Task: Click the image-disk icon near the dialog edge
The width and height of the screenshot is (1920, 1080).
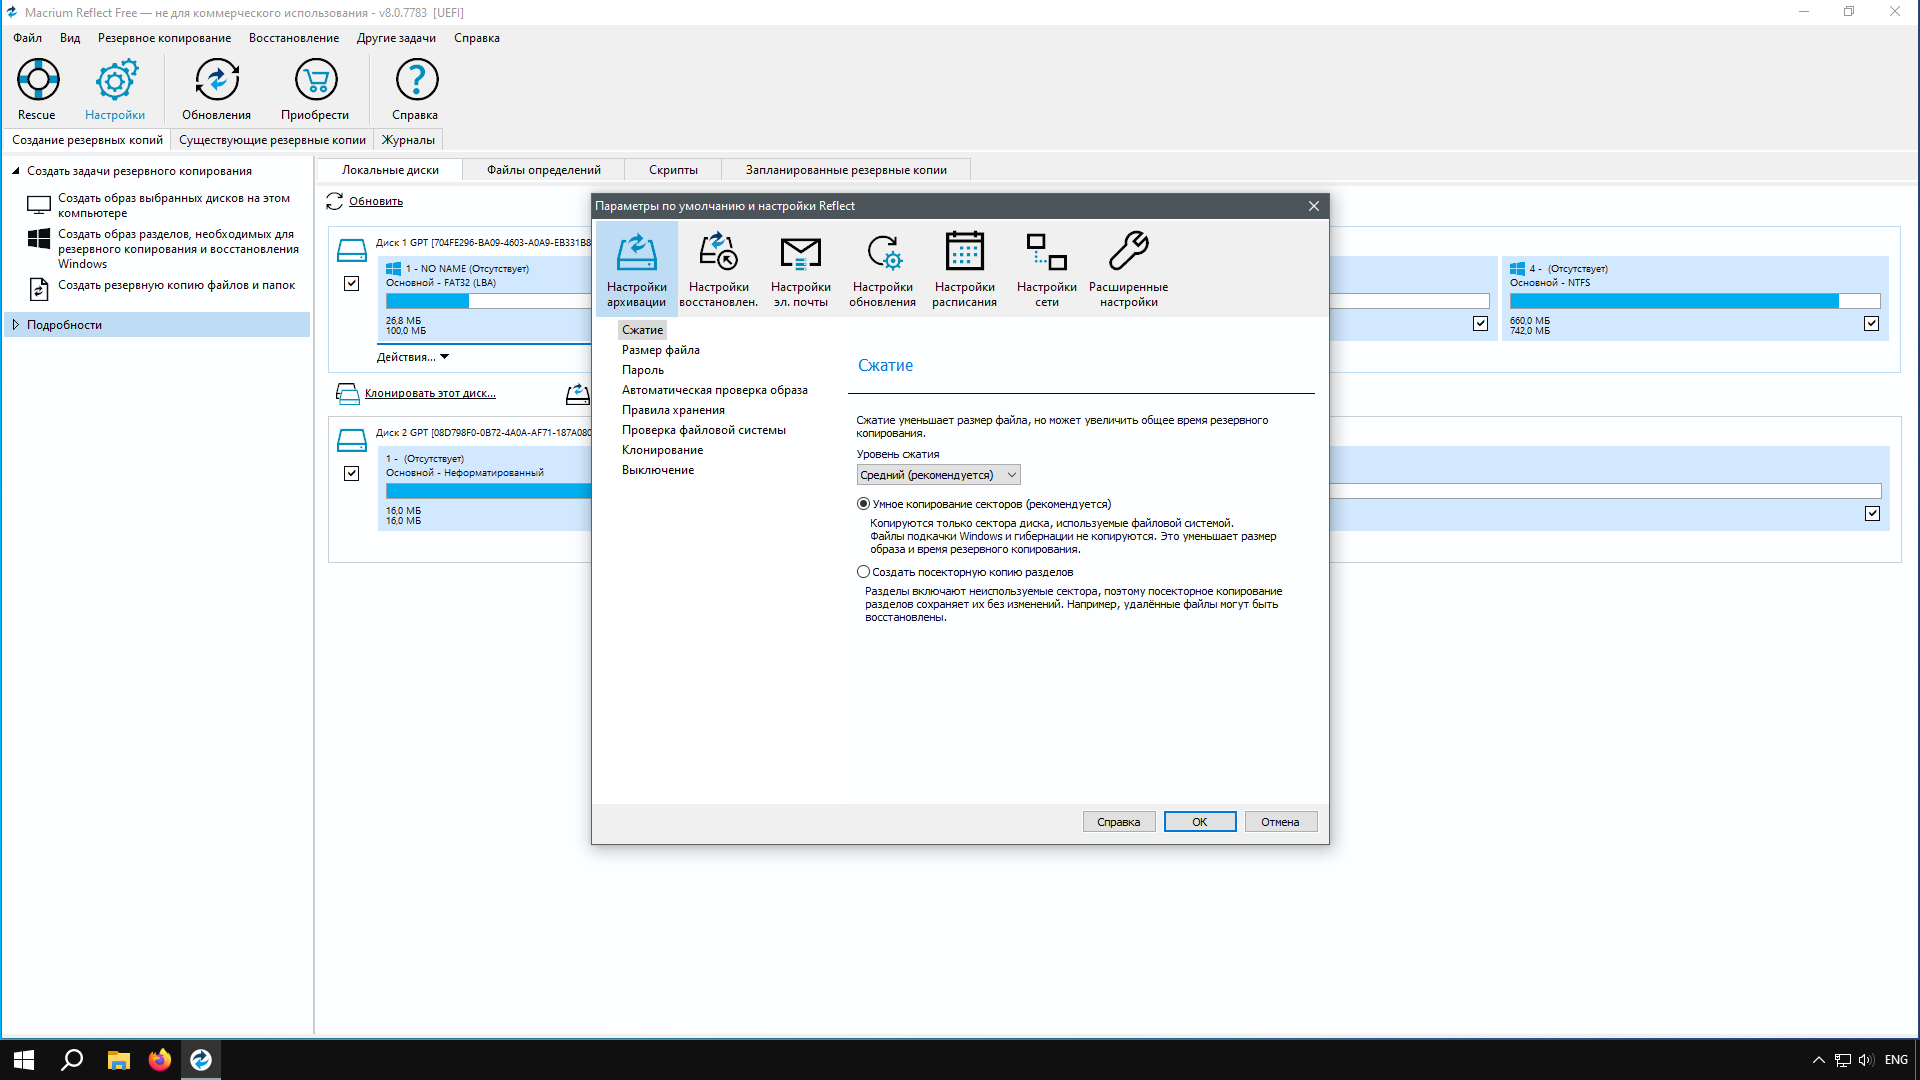Action: (578, 394)
